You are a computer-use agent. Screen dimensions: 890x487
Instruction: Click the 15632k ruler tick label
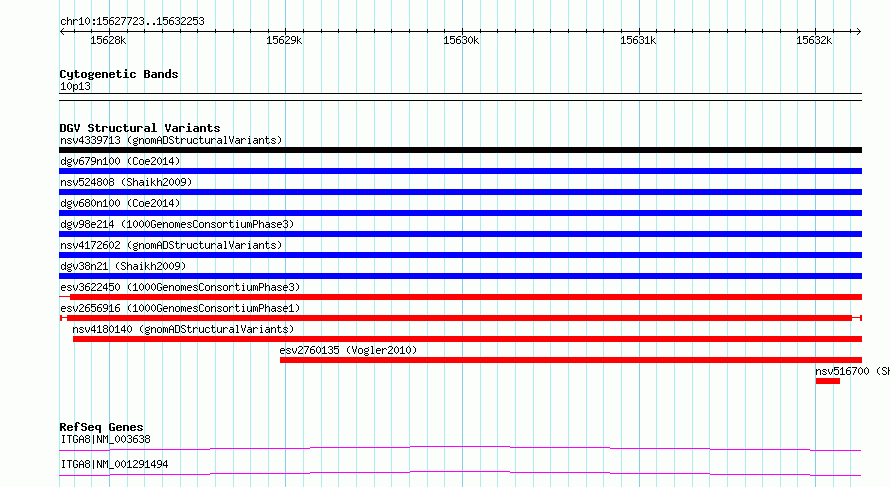(814, 40)
